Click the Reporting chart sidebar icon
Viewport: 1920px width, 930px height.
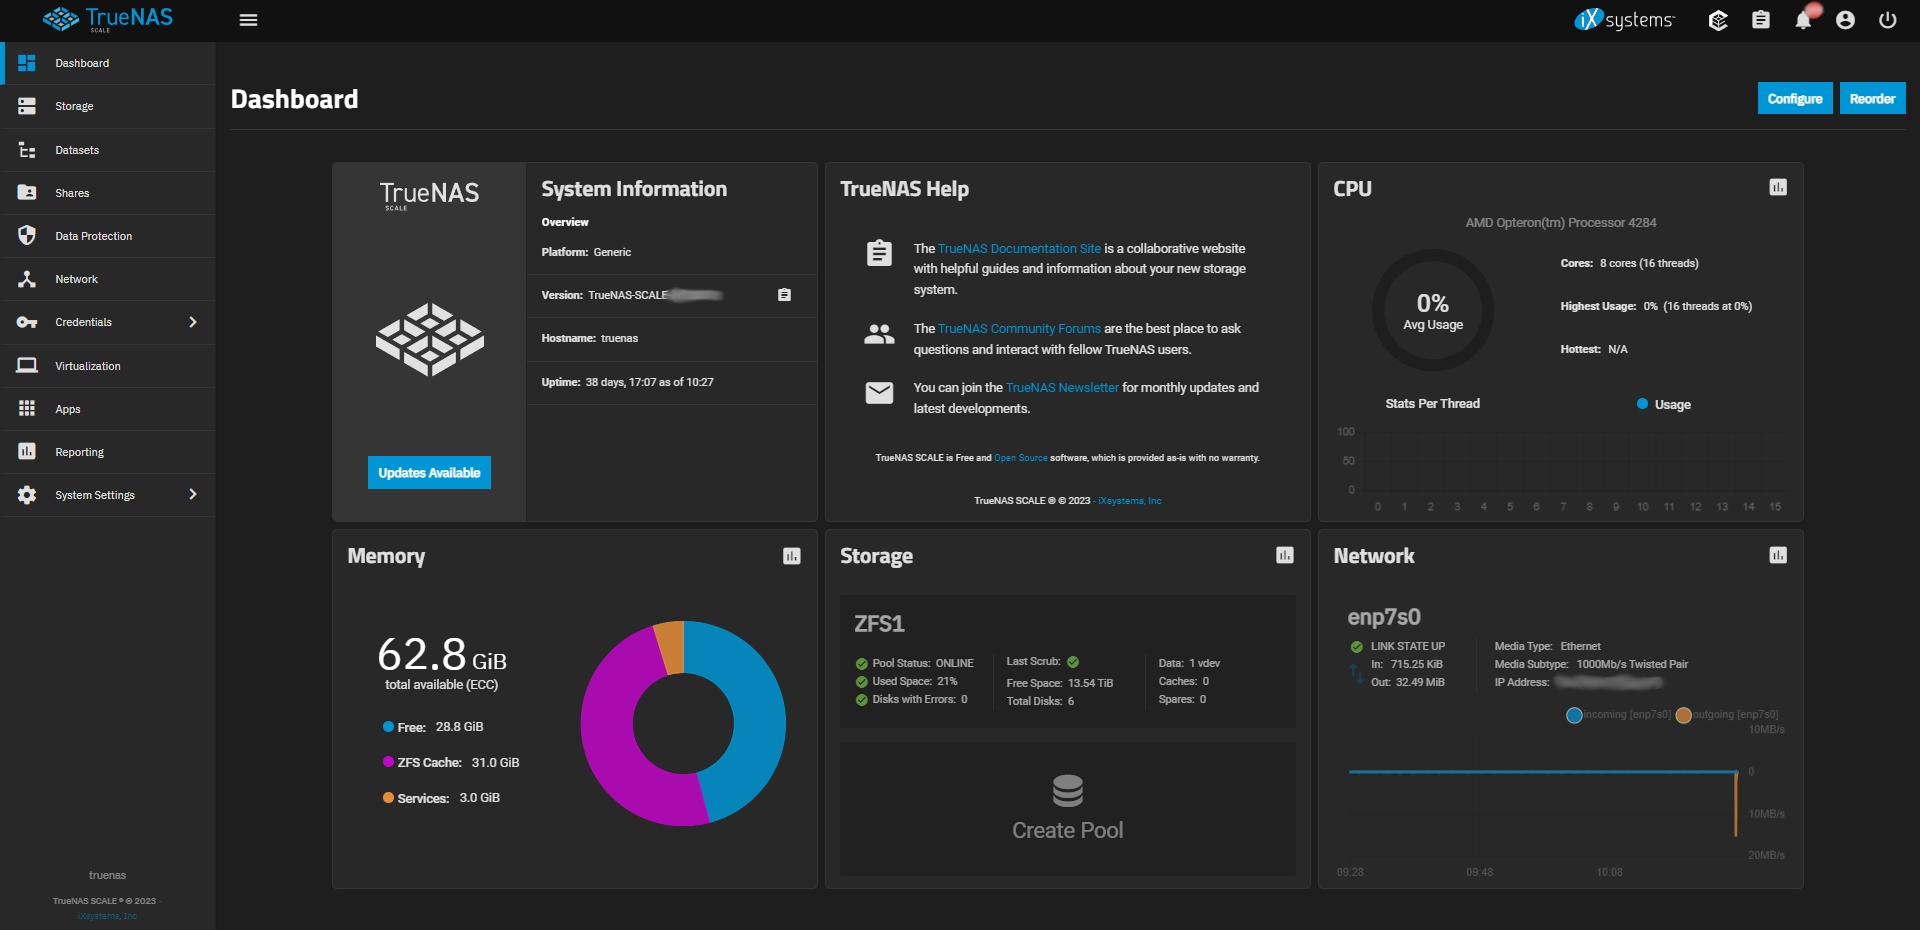27,452
